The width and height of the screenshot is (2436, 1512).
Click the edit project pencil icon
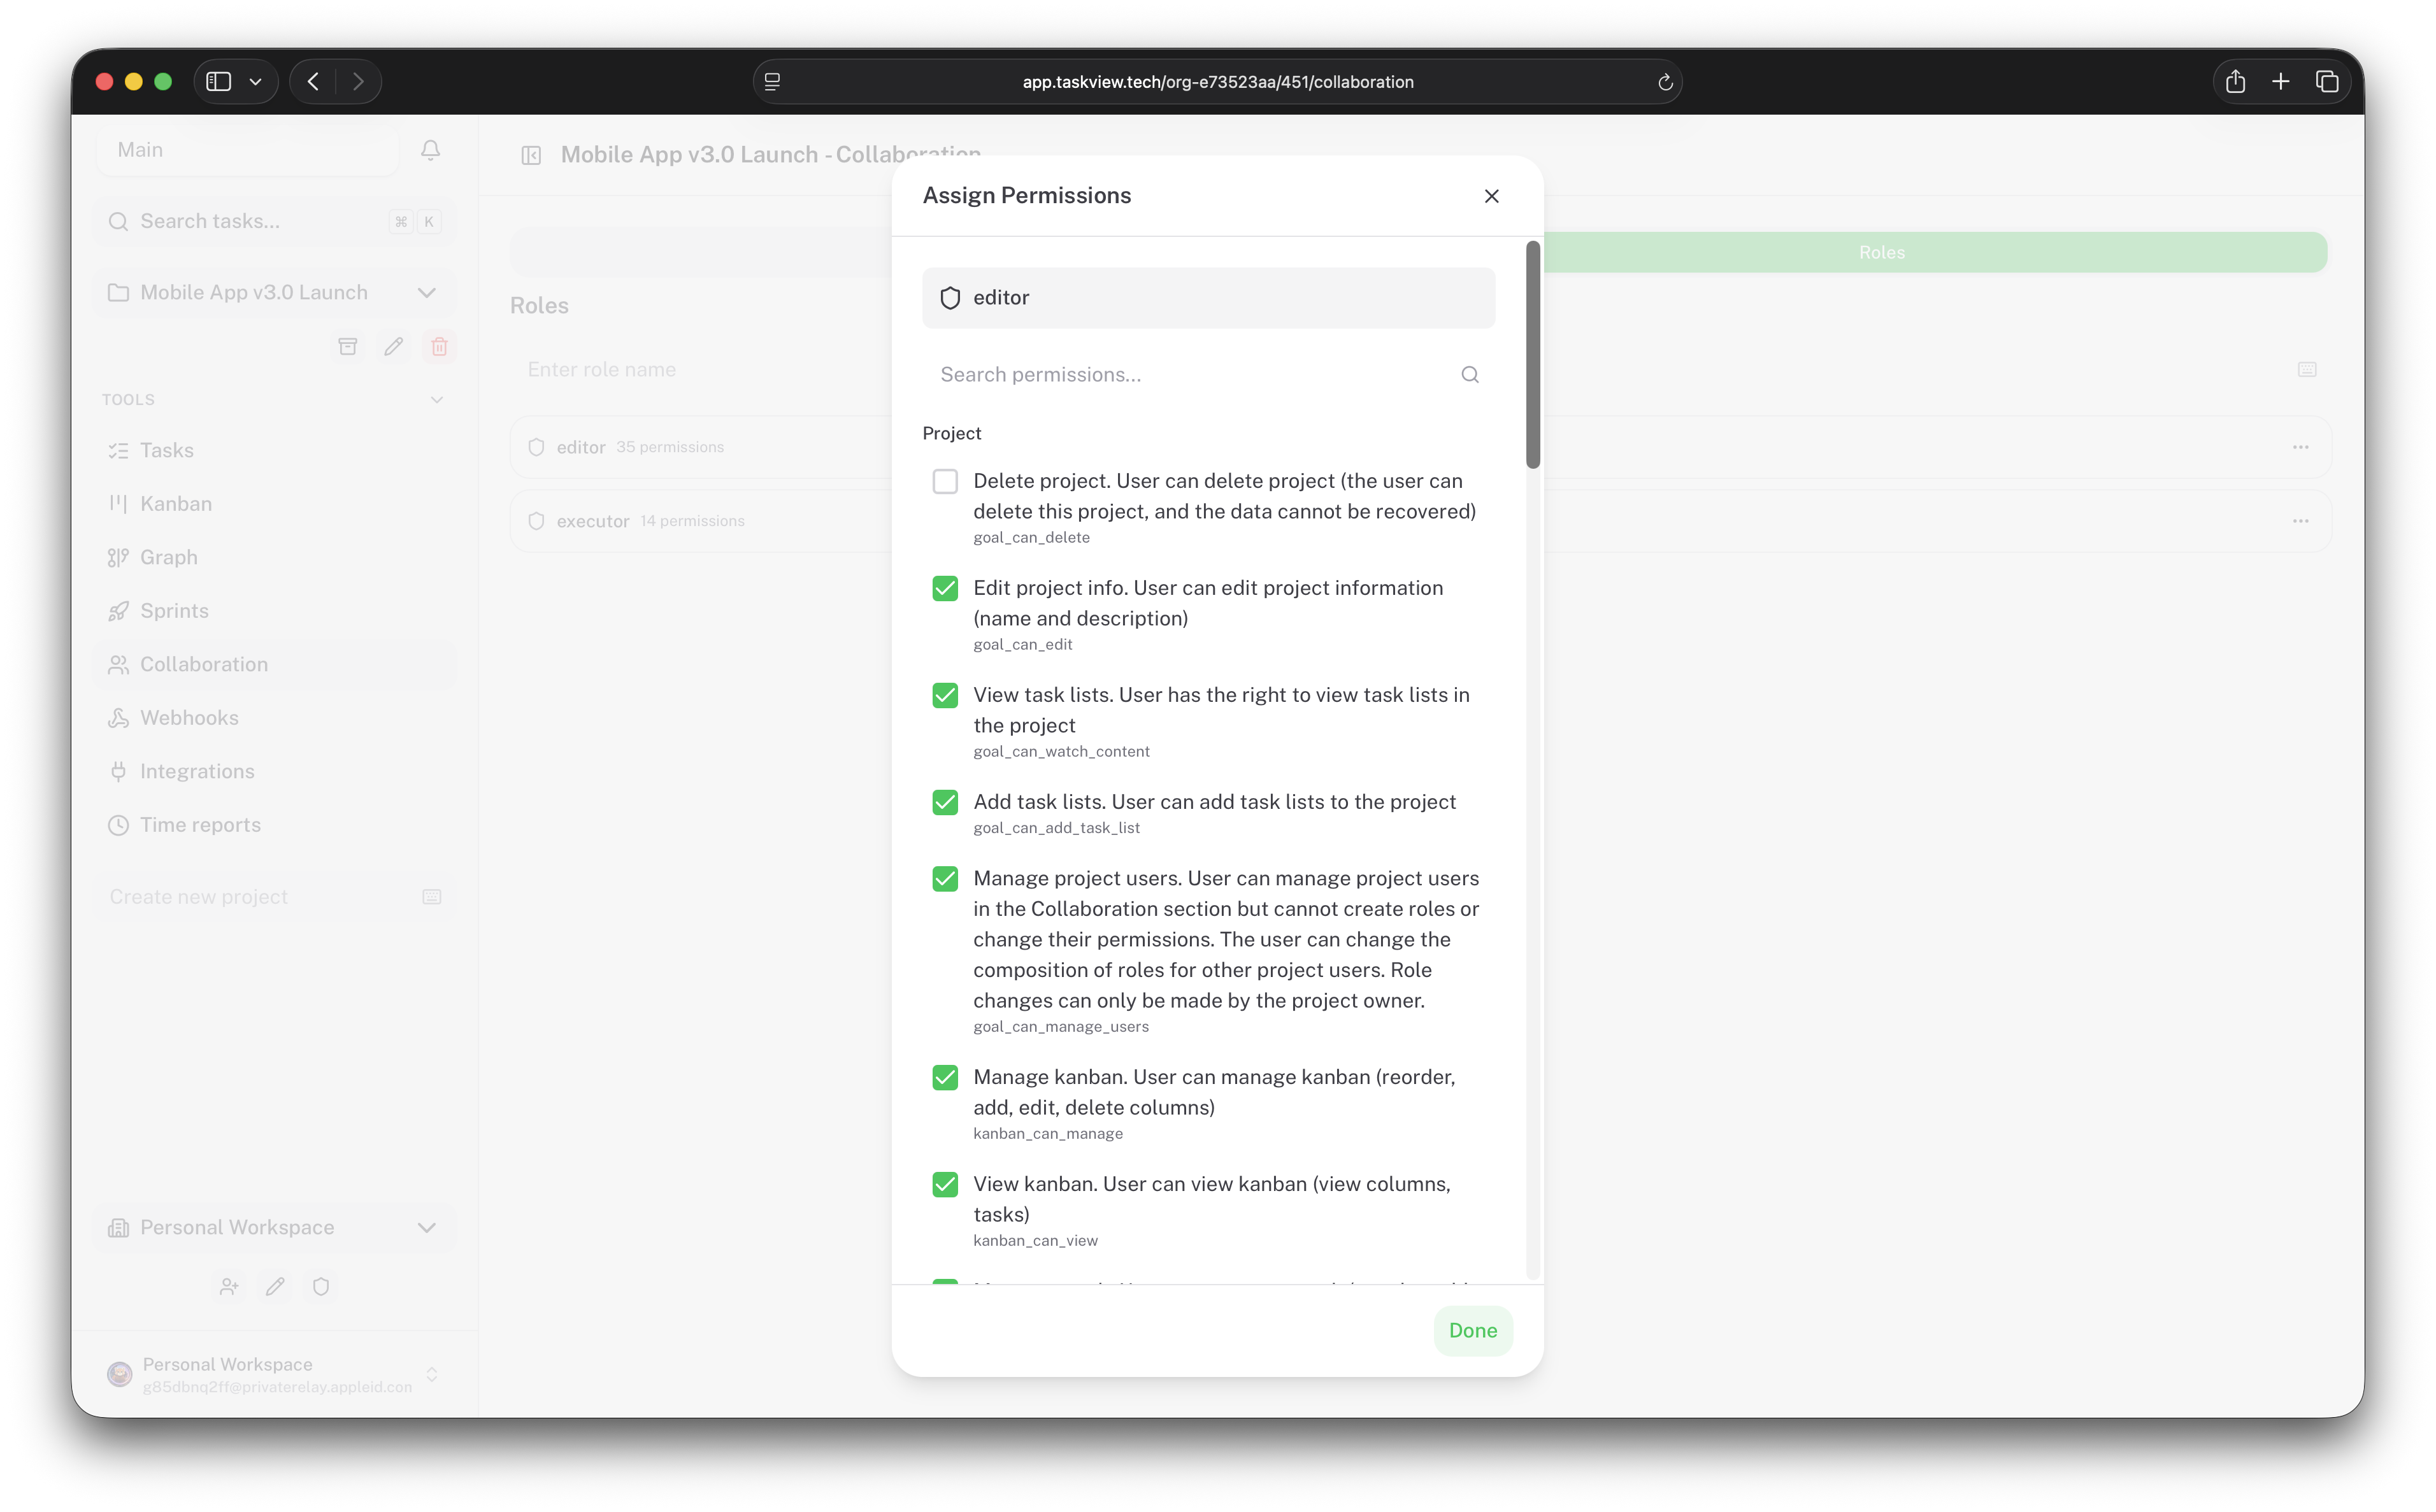click(393, 346)
